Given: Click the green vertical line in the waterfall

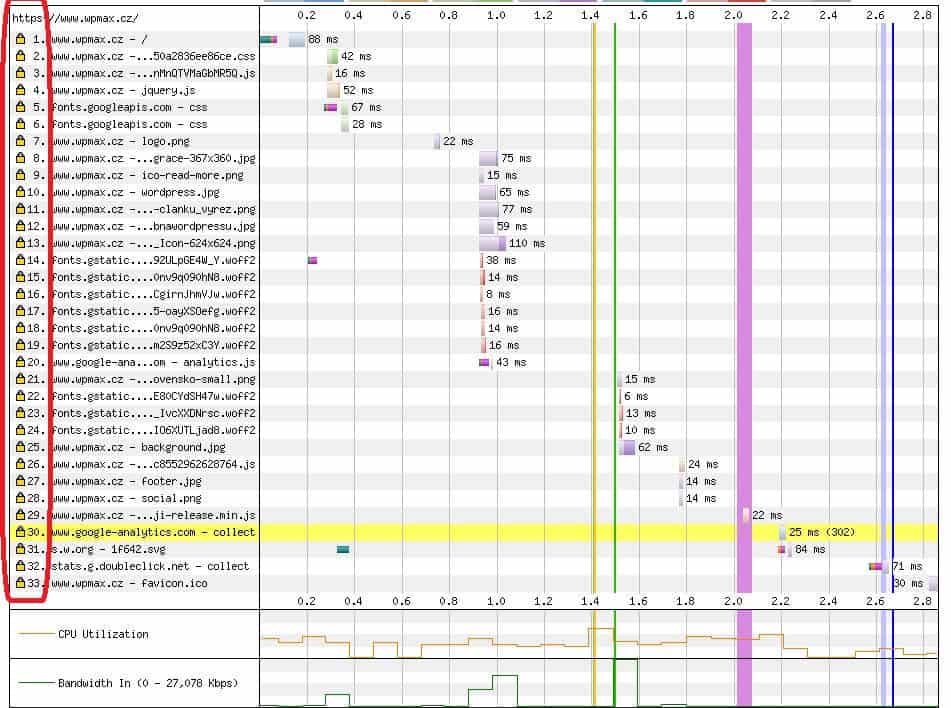Looking at the screenshot, I should coord(615,300).
